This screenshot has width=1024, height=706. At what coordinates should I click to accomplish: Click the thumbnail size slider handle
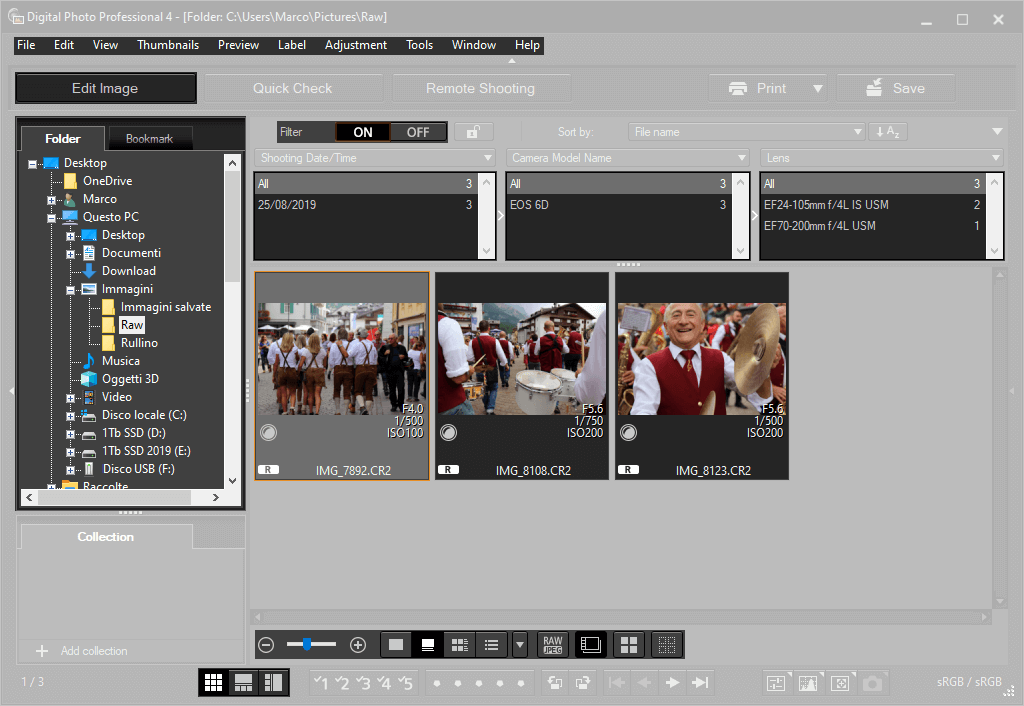[307, 645]
